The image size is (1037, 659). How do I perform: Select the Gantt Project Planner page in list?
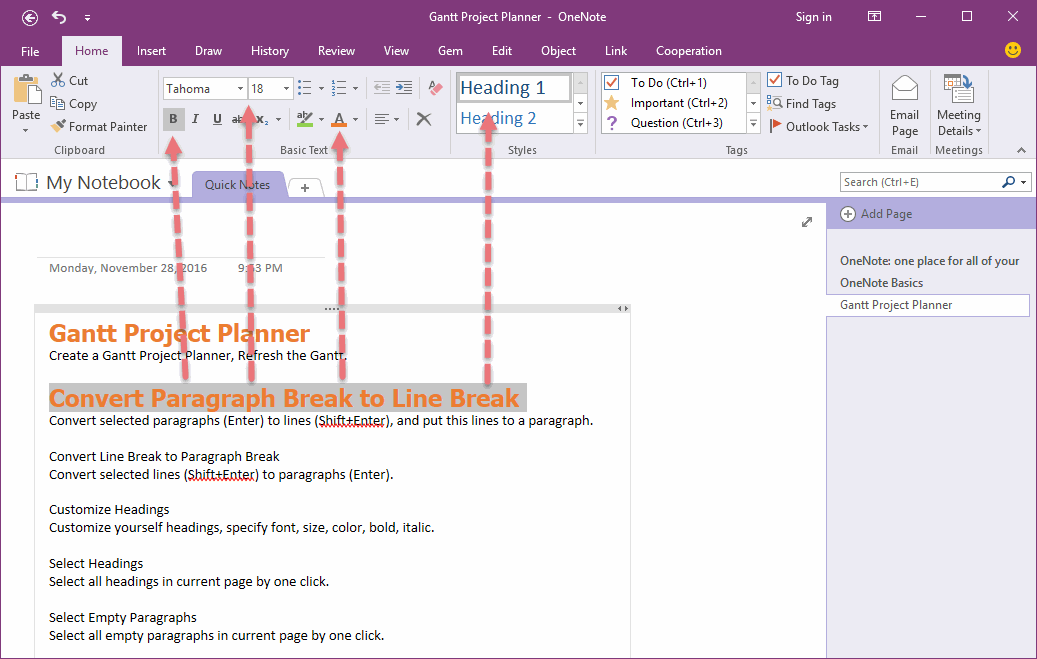tap(928, 305)
